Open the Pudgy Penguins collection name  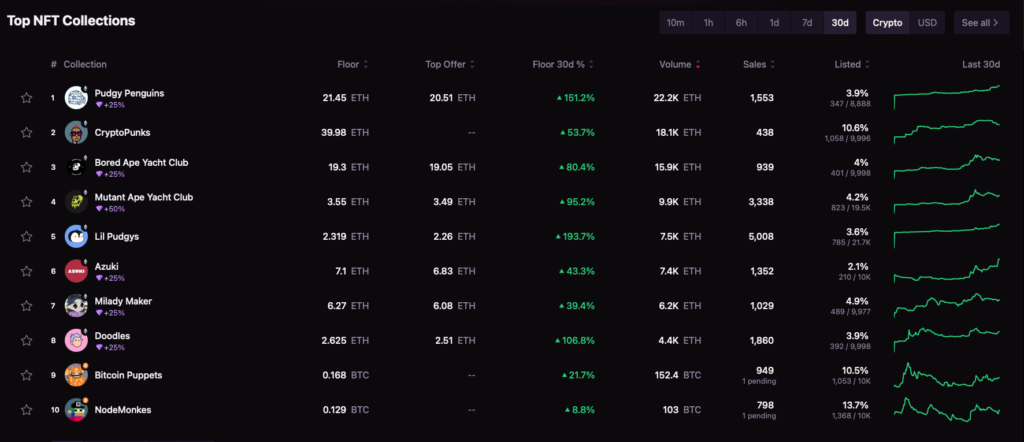pyautogui.click(x=129, y=93)
